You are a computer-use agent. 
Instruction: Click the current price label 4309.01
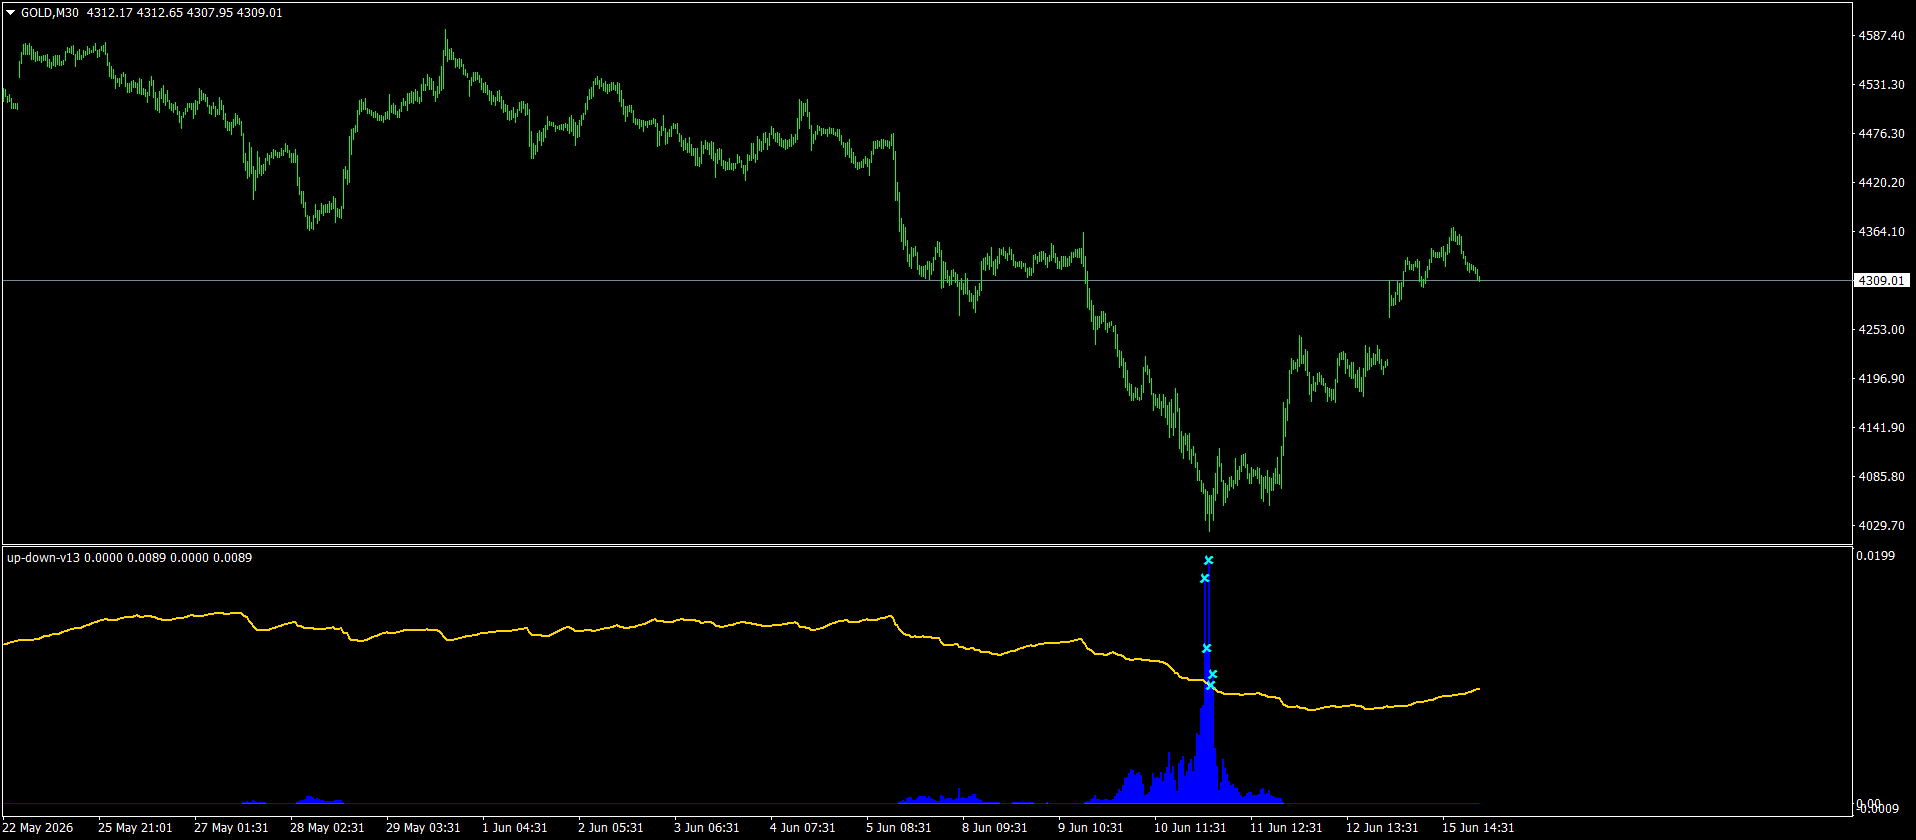click(x=1882, y=281)
